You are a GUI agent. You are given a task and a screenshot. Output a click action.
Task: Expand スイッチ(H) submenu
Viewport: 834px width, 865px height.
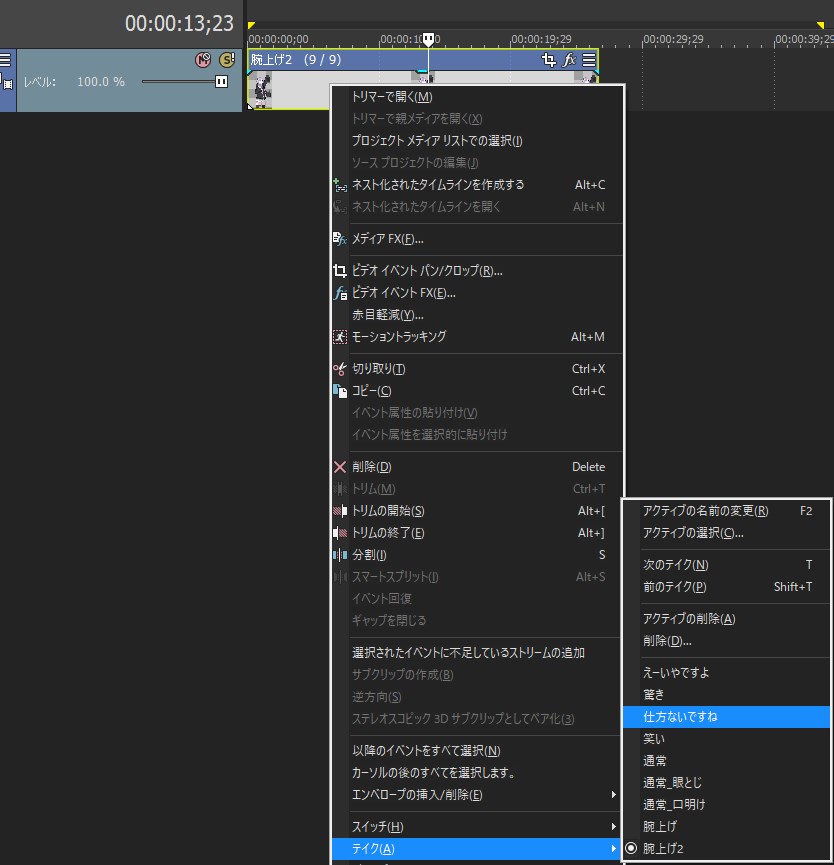coord(478,827)
